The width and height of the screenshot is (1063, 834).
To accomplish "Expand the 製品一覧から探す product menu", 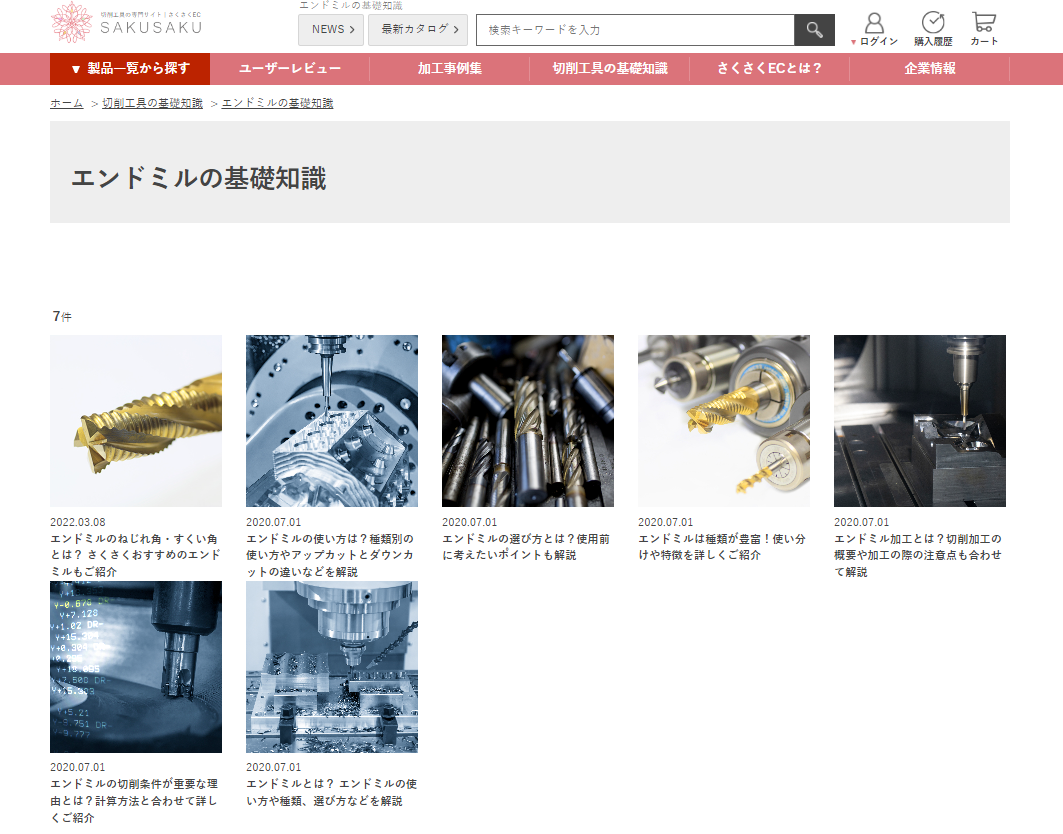I will click(130, 69).
